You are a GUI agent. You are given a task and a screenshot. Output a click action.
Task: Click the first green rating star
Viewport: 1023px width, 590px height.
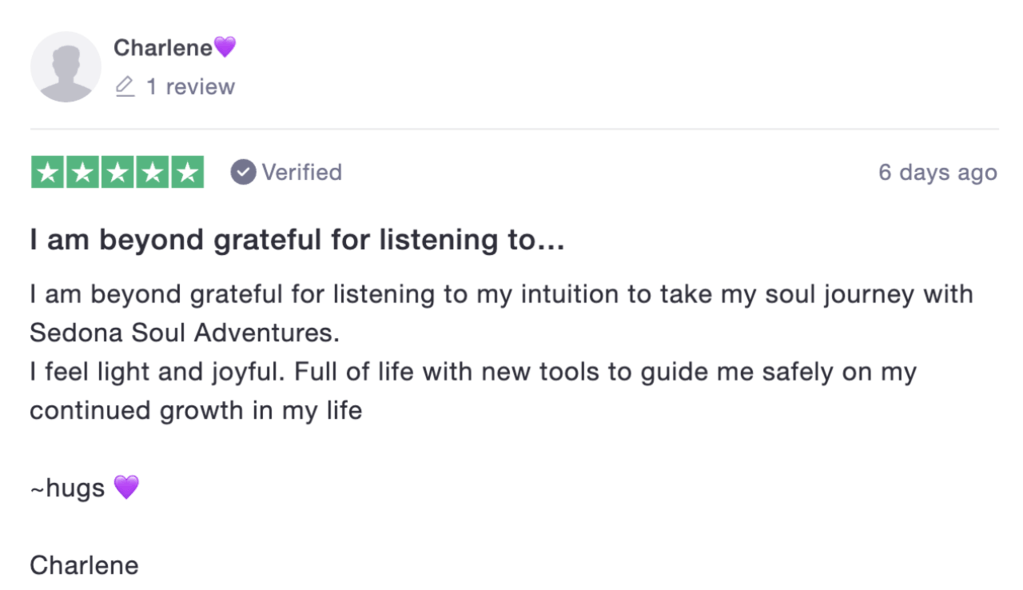point(47,172)
